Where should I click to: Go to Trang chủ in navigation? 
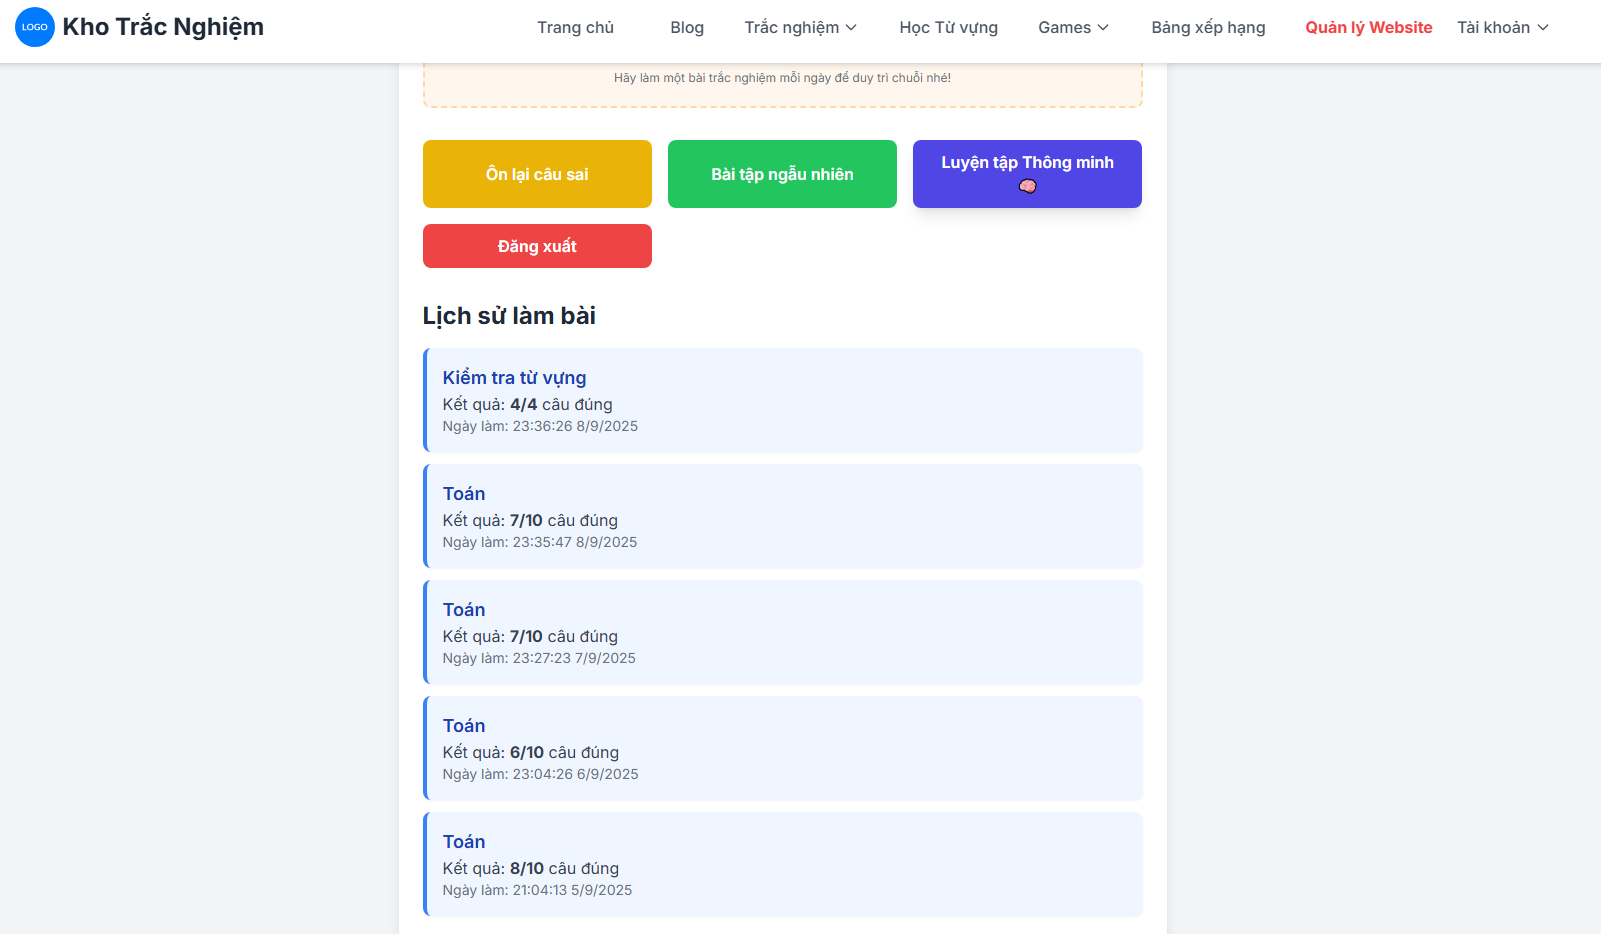click(x=575, y=28)
